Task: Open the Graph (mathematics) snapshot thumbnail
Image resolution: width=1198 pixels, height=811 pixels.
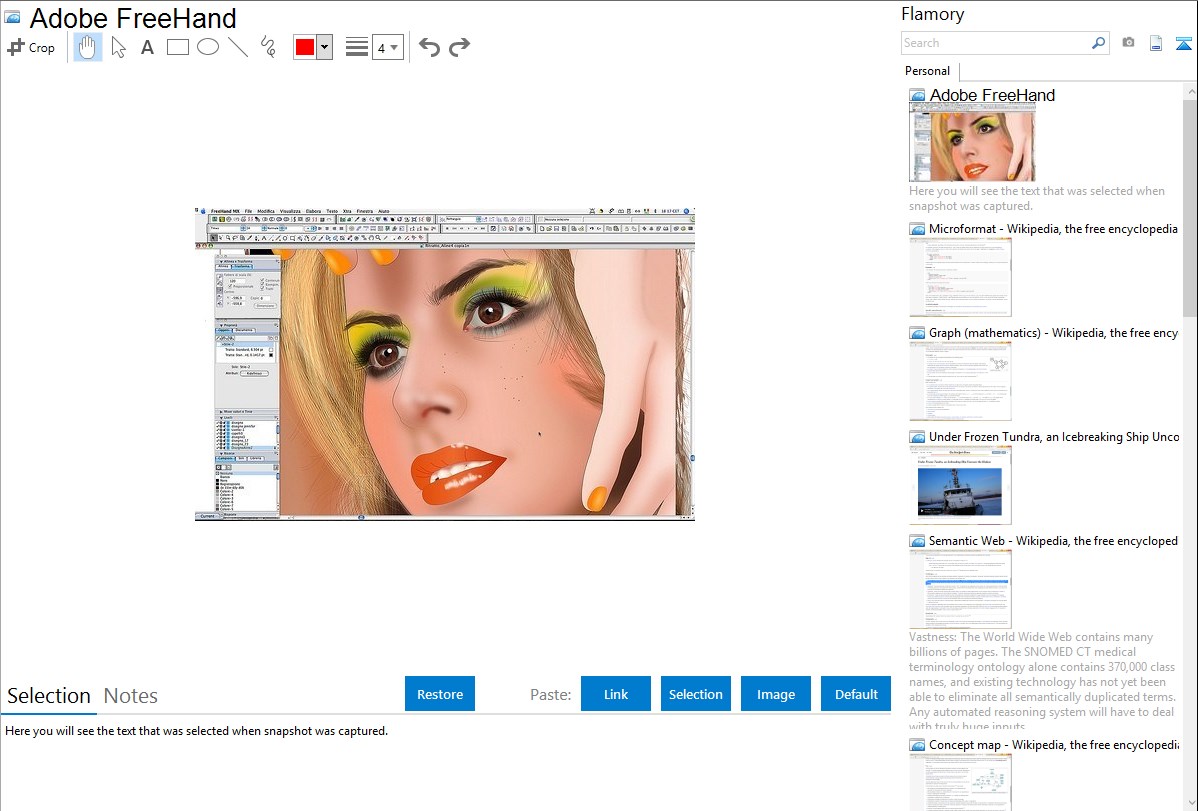Action: pyautogui.click(x=960, y=381)
